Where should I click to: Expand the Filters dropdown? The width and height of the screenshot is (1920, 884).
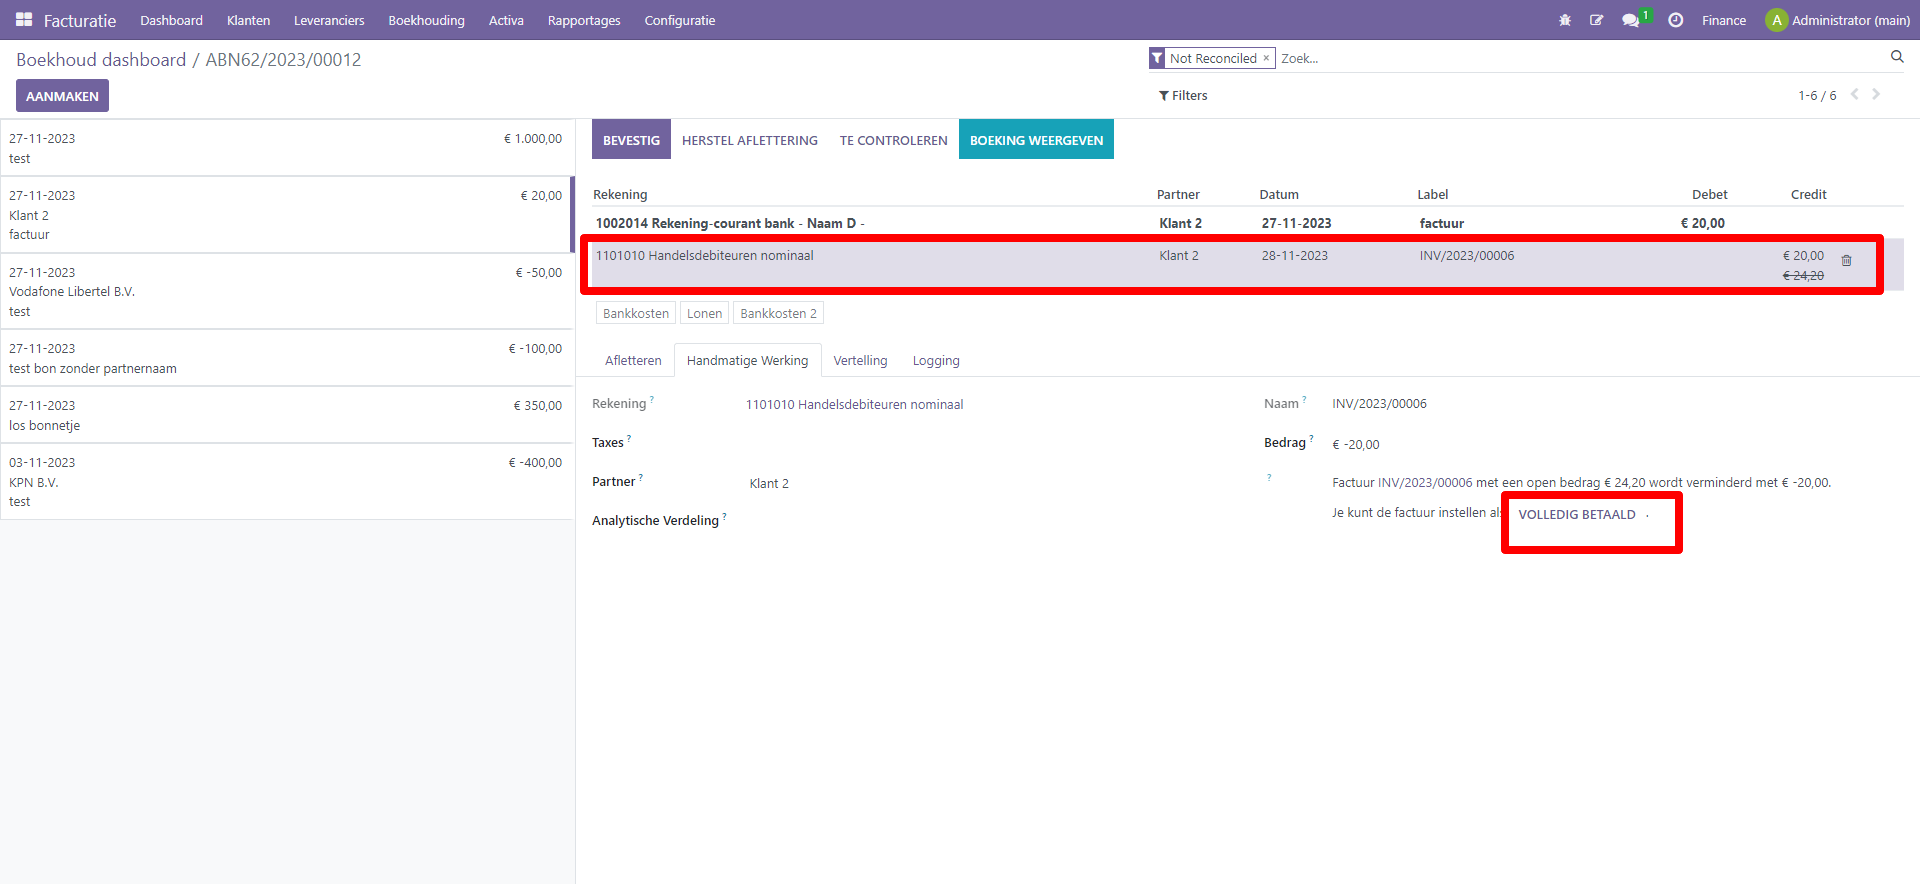(x=1183, y=96)
